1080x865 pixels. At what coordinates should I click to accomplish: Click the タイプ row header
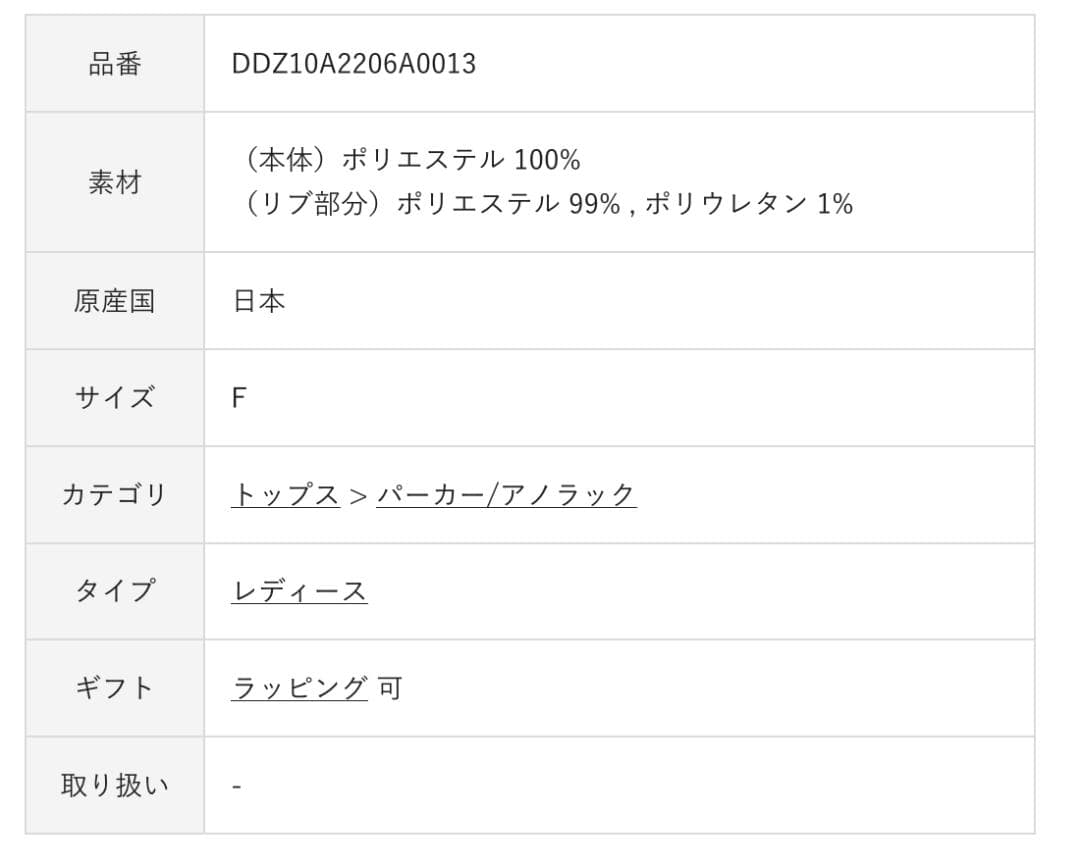click(115, 588)
